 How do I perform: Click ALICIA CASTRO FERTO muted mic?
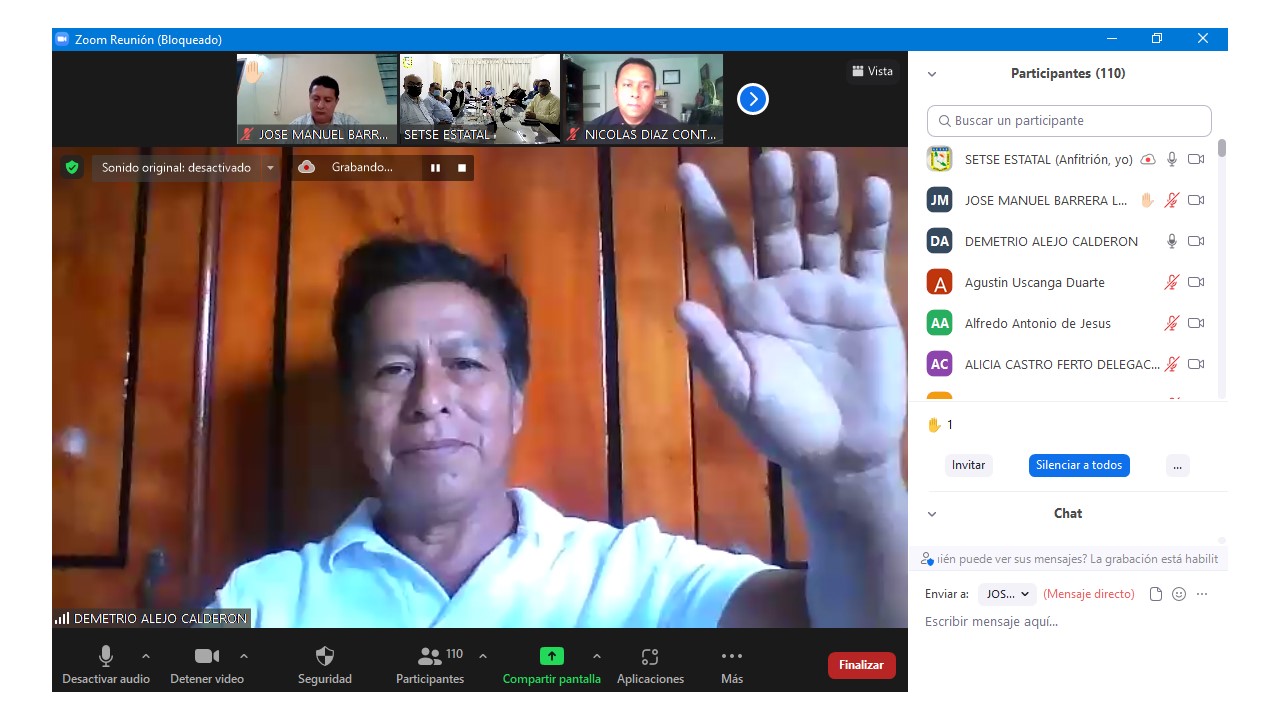pyautogui.click(x=1172, y=364)
